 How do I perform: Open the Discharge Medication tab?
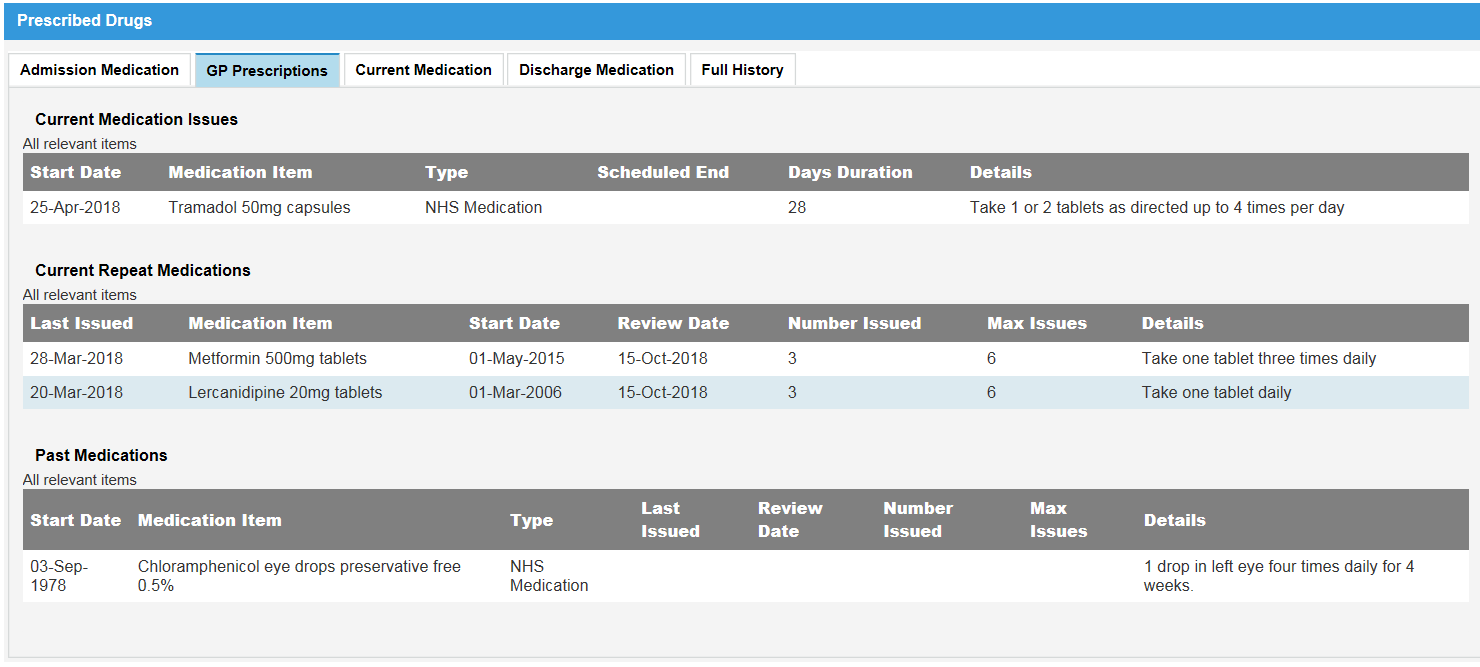(x=596, y=70)
